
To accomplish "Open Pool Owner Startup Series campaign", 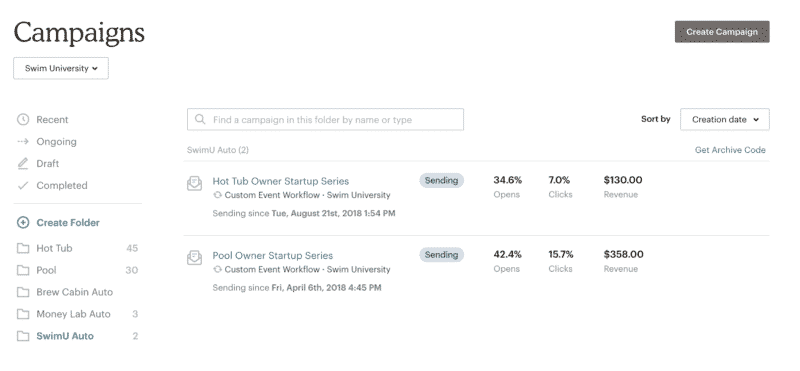I will [272, 255].
